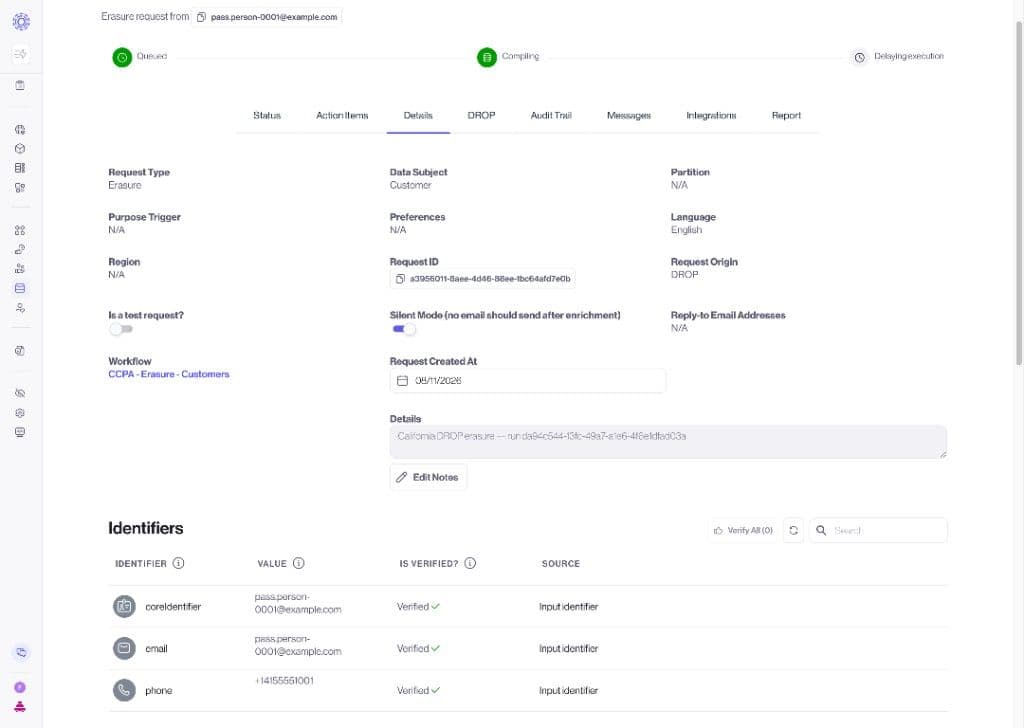Click the Compiling step green icon
Screen dimensions: 1024x728
click(x=487, y=57)
